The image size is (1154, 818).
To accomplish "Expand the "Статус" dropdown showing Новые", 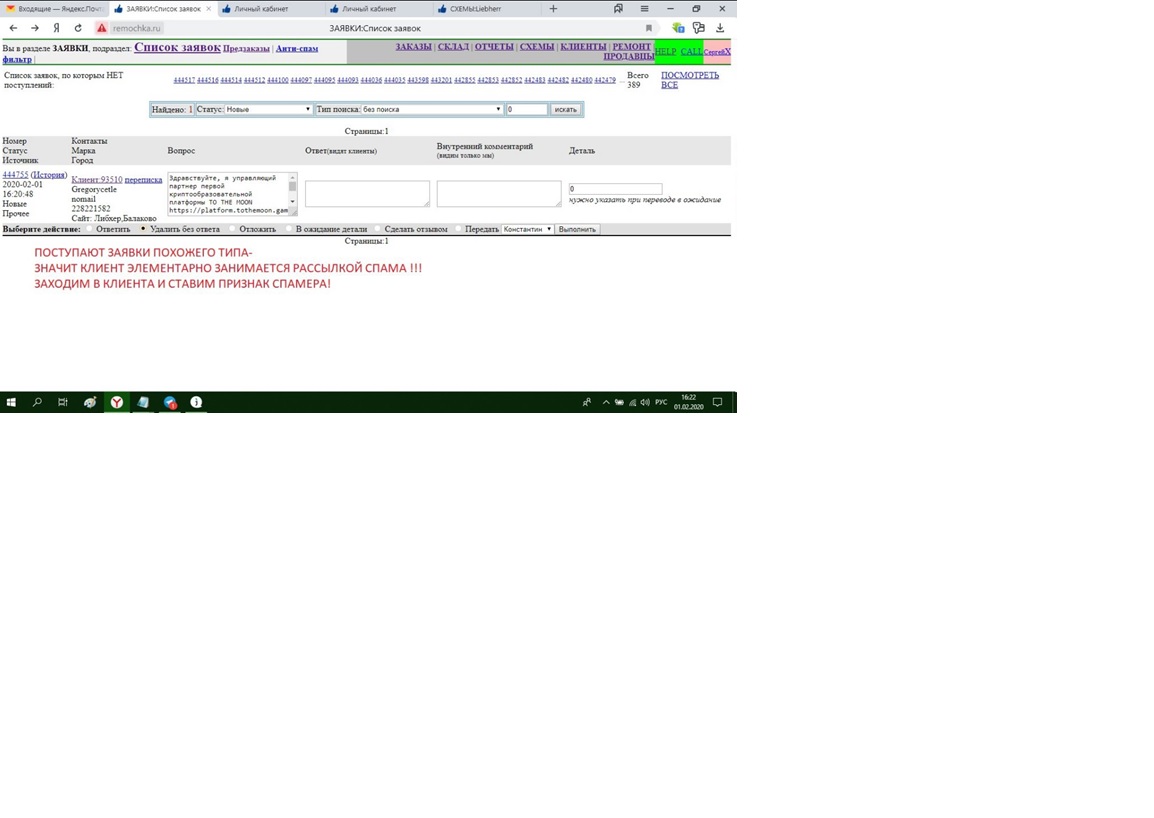I will coord(268,109).
